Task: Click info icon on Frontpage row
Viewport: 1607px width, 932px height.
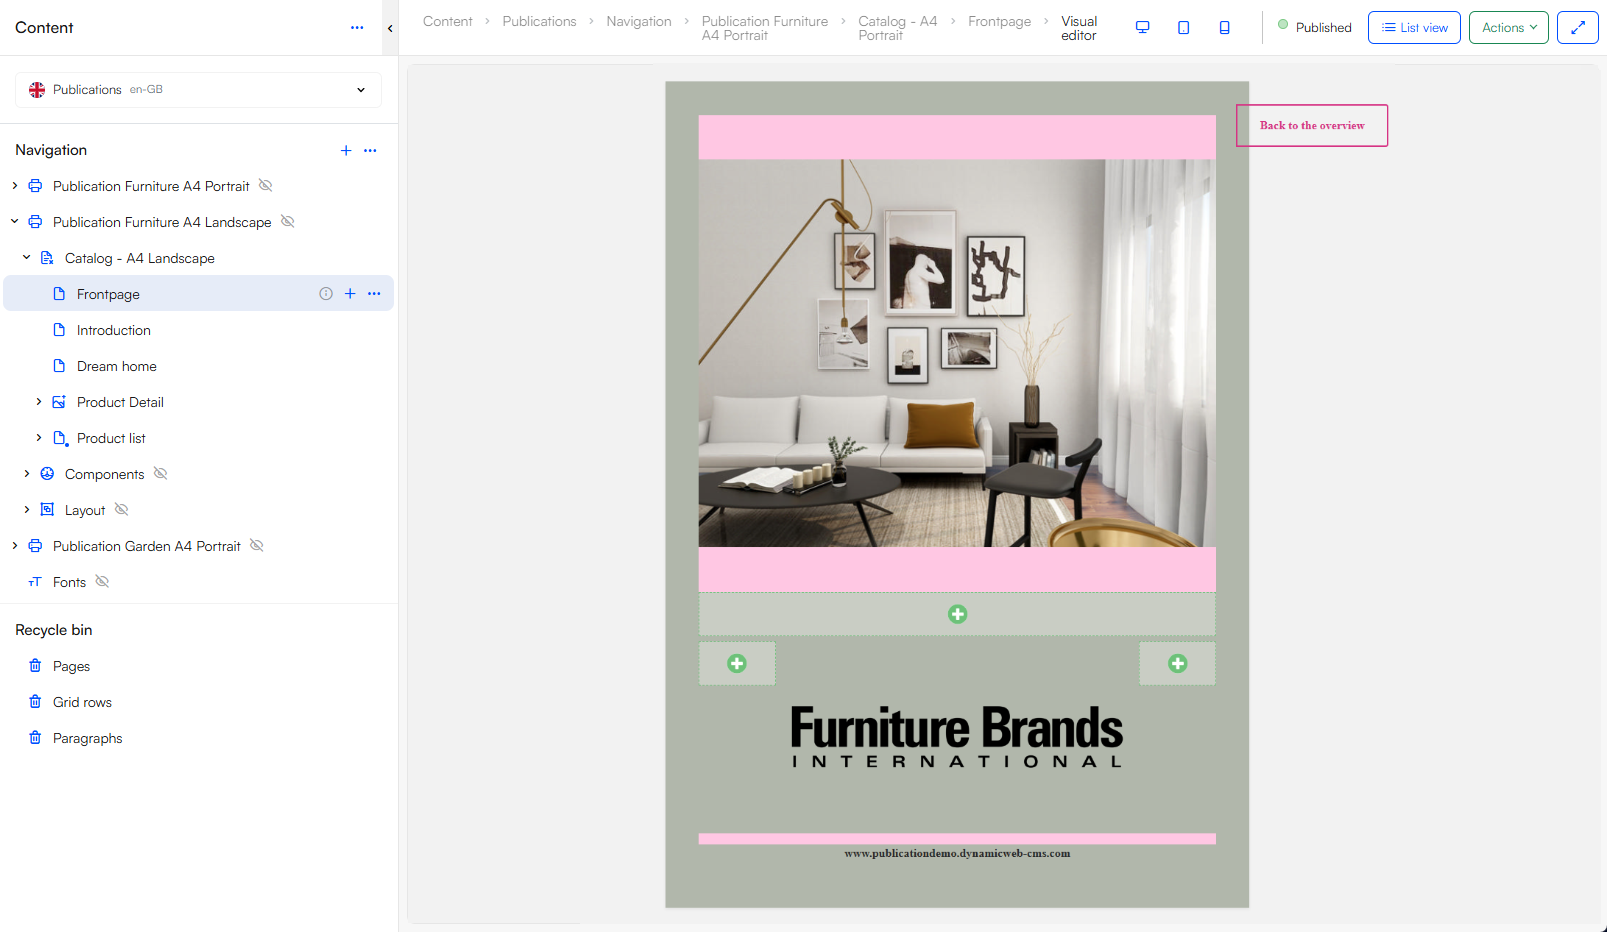Action: tap(326, 294)
